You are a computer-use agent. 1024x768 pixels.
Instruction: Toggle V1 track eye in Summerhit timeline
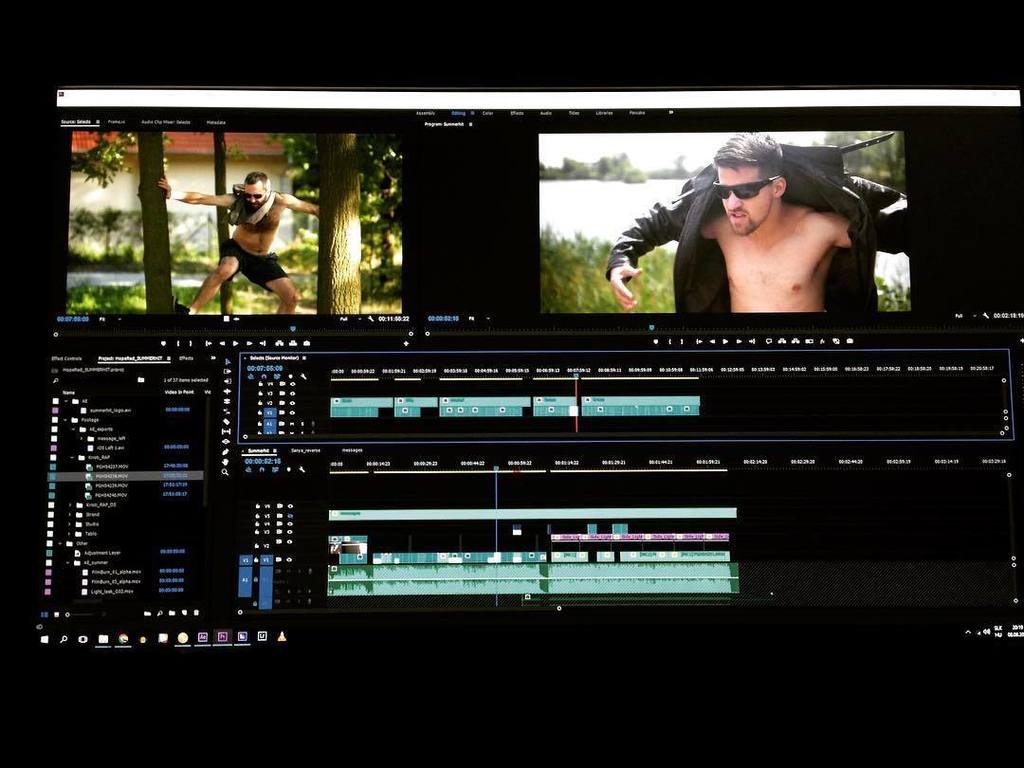pyautogui.click(x=289, y=560)
